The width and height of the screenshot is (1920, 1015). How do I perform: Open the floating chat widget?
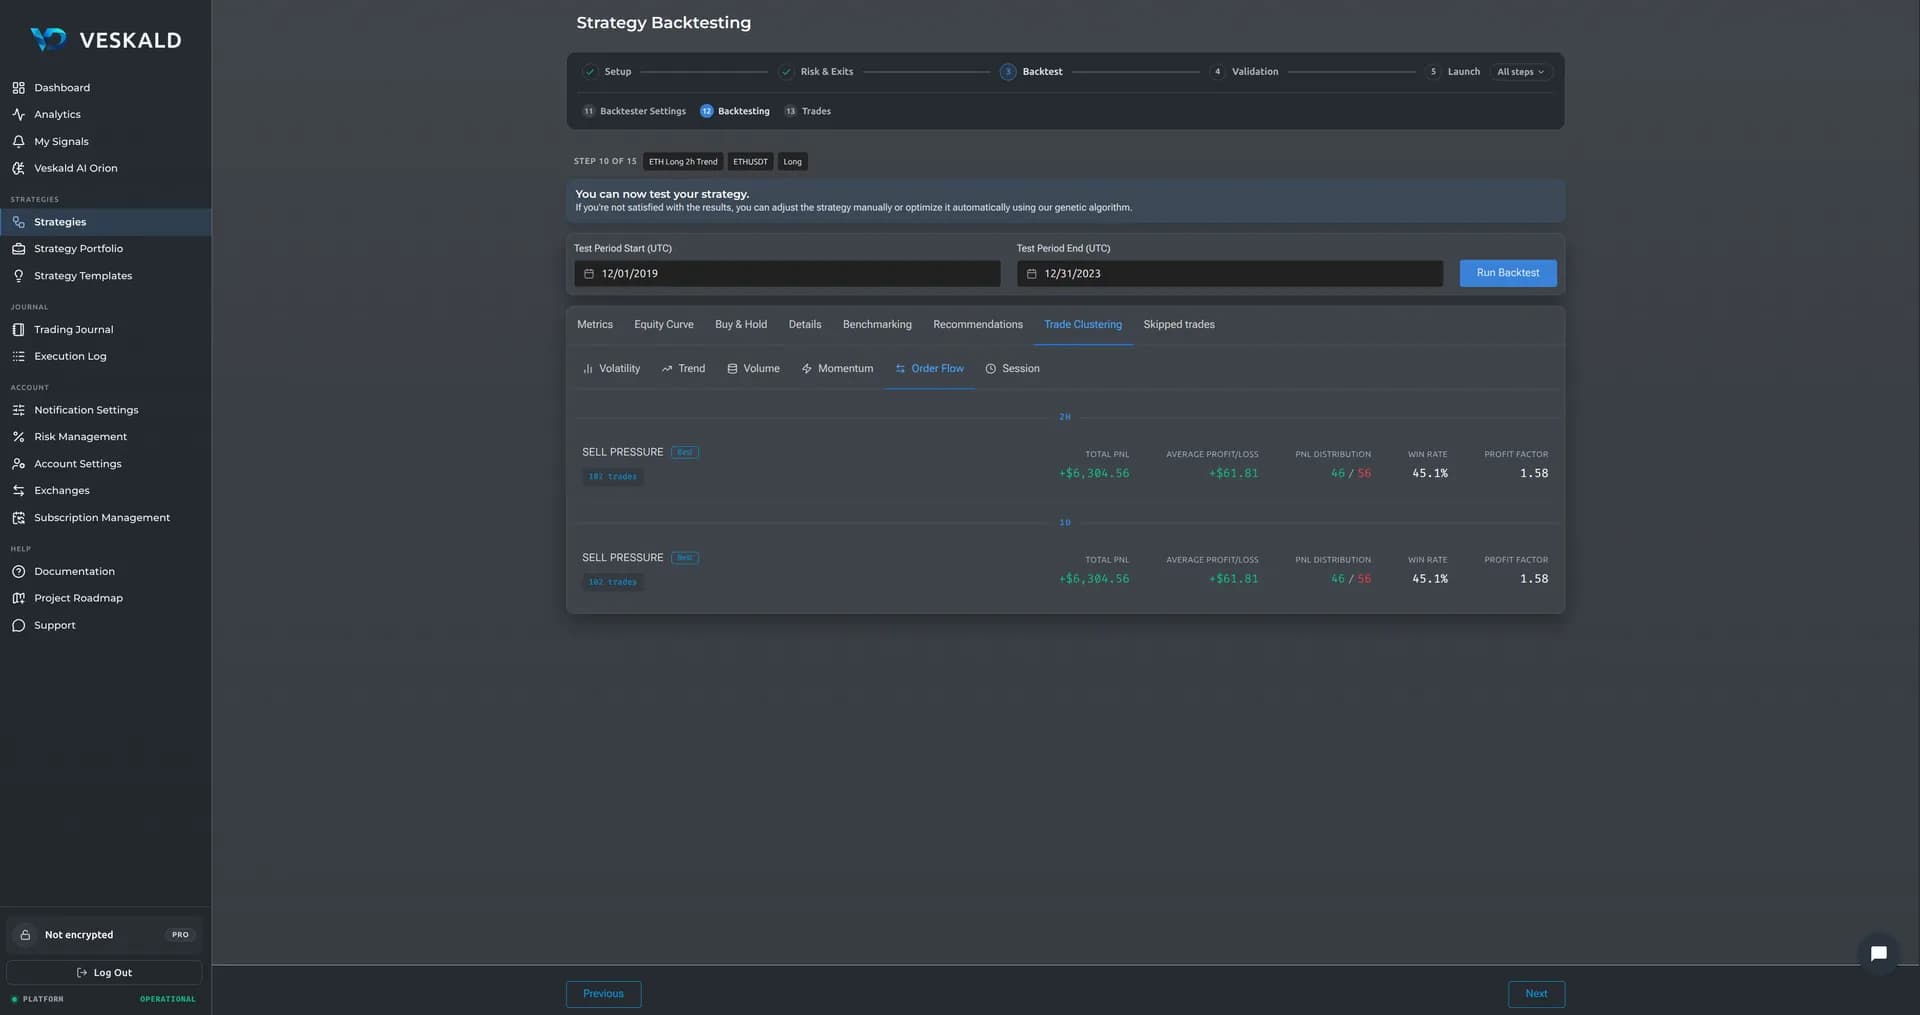pos(1878,954)
